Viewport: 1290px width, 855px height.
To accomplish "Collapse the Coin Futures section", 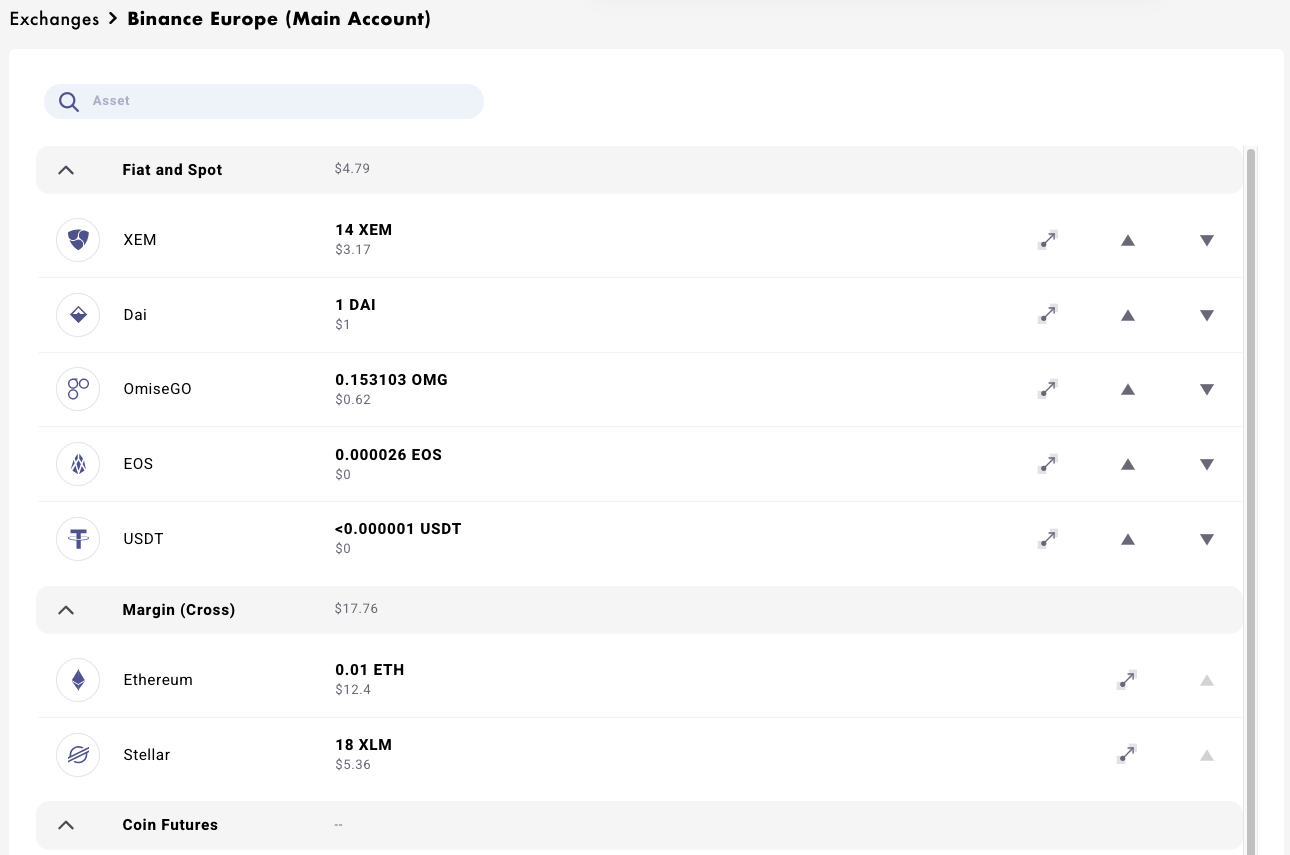I will point(66,825).
